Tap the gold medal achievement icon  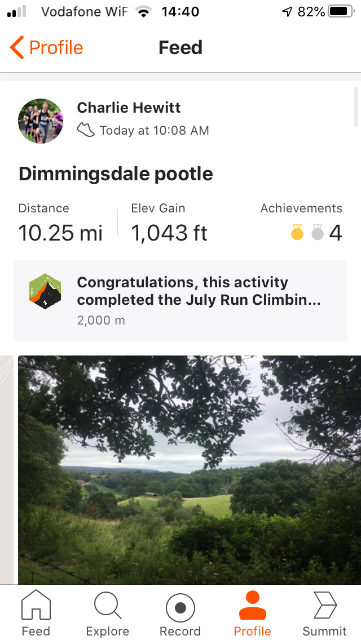click(x=297, y=233)
